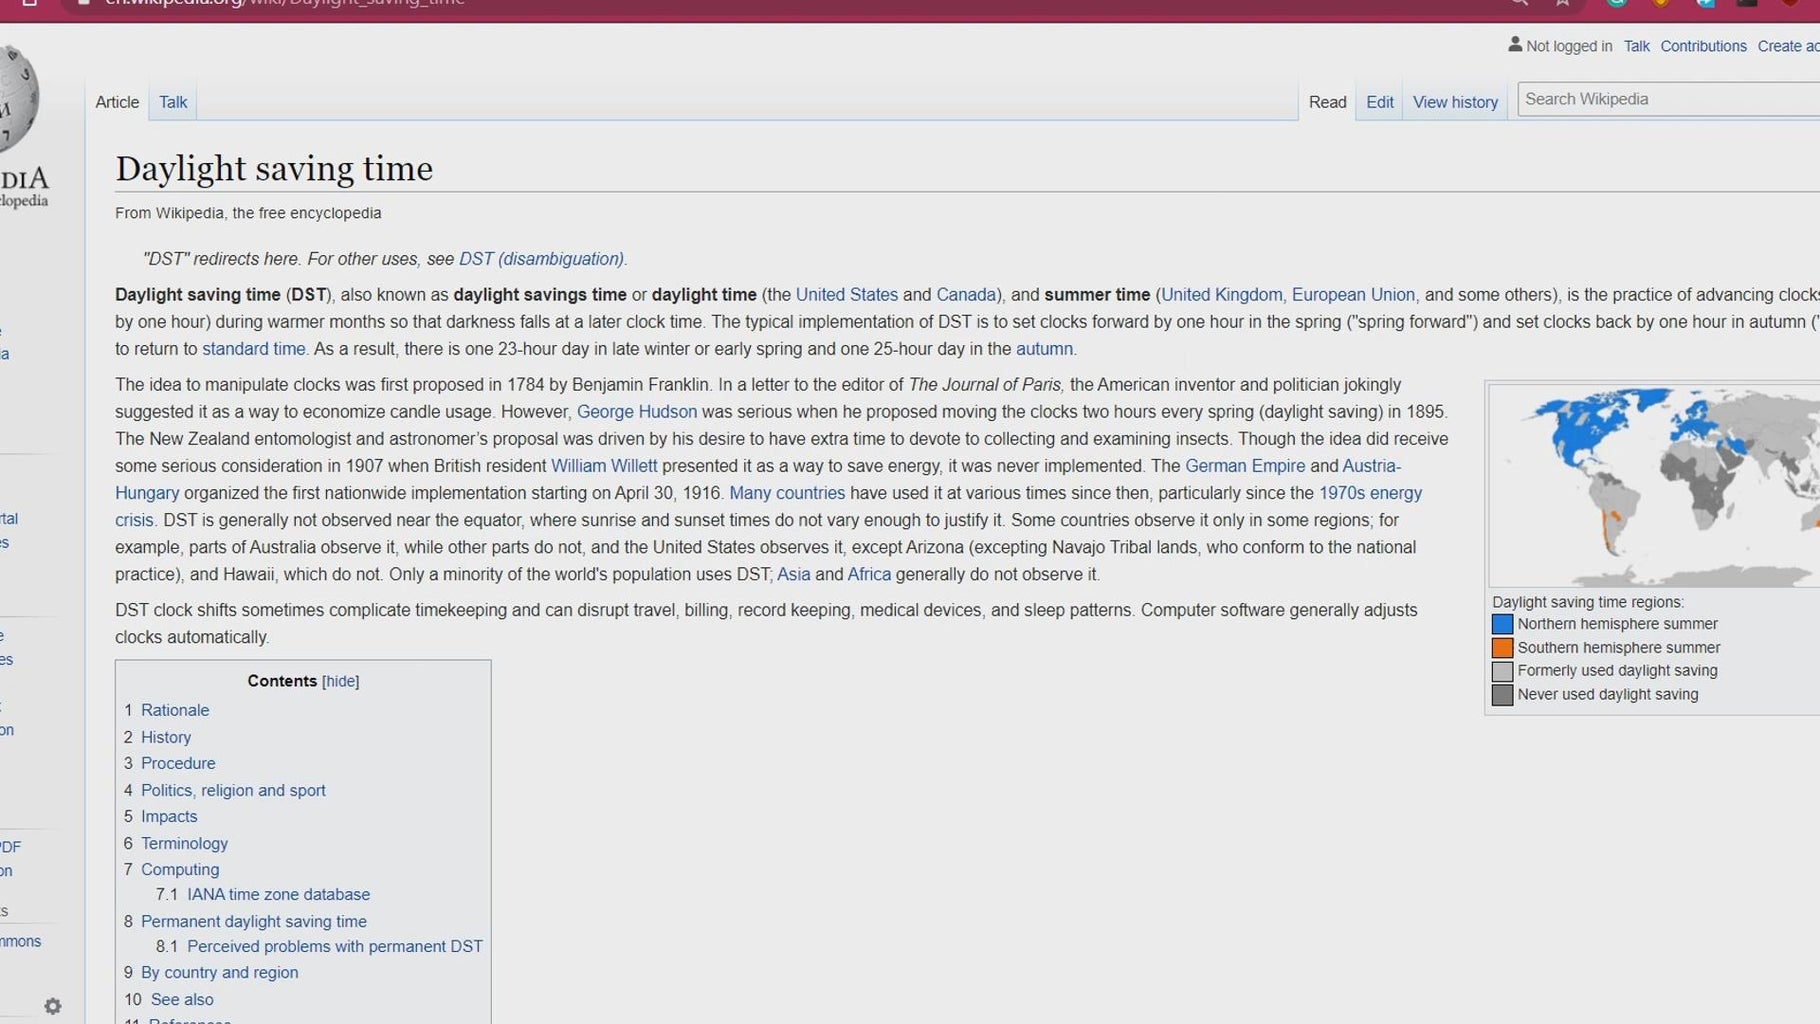Jump to the See also section

[182, 999]
